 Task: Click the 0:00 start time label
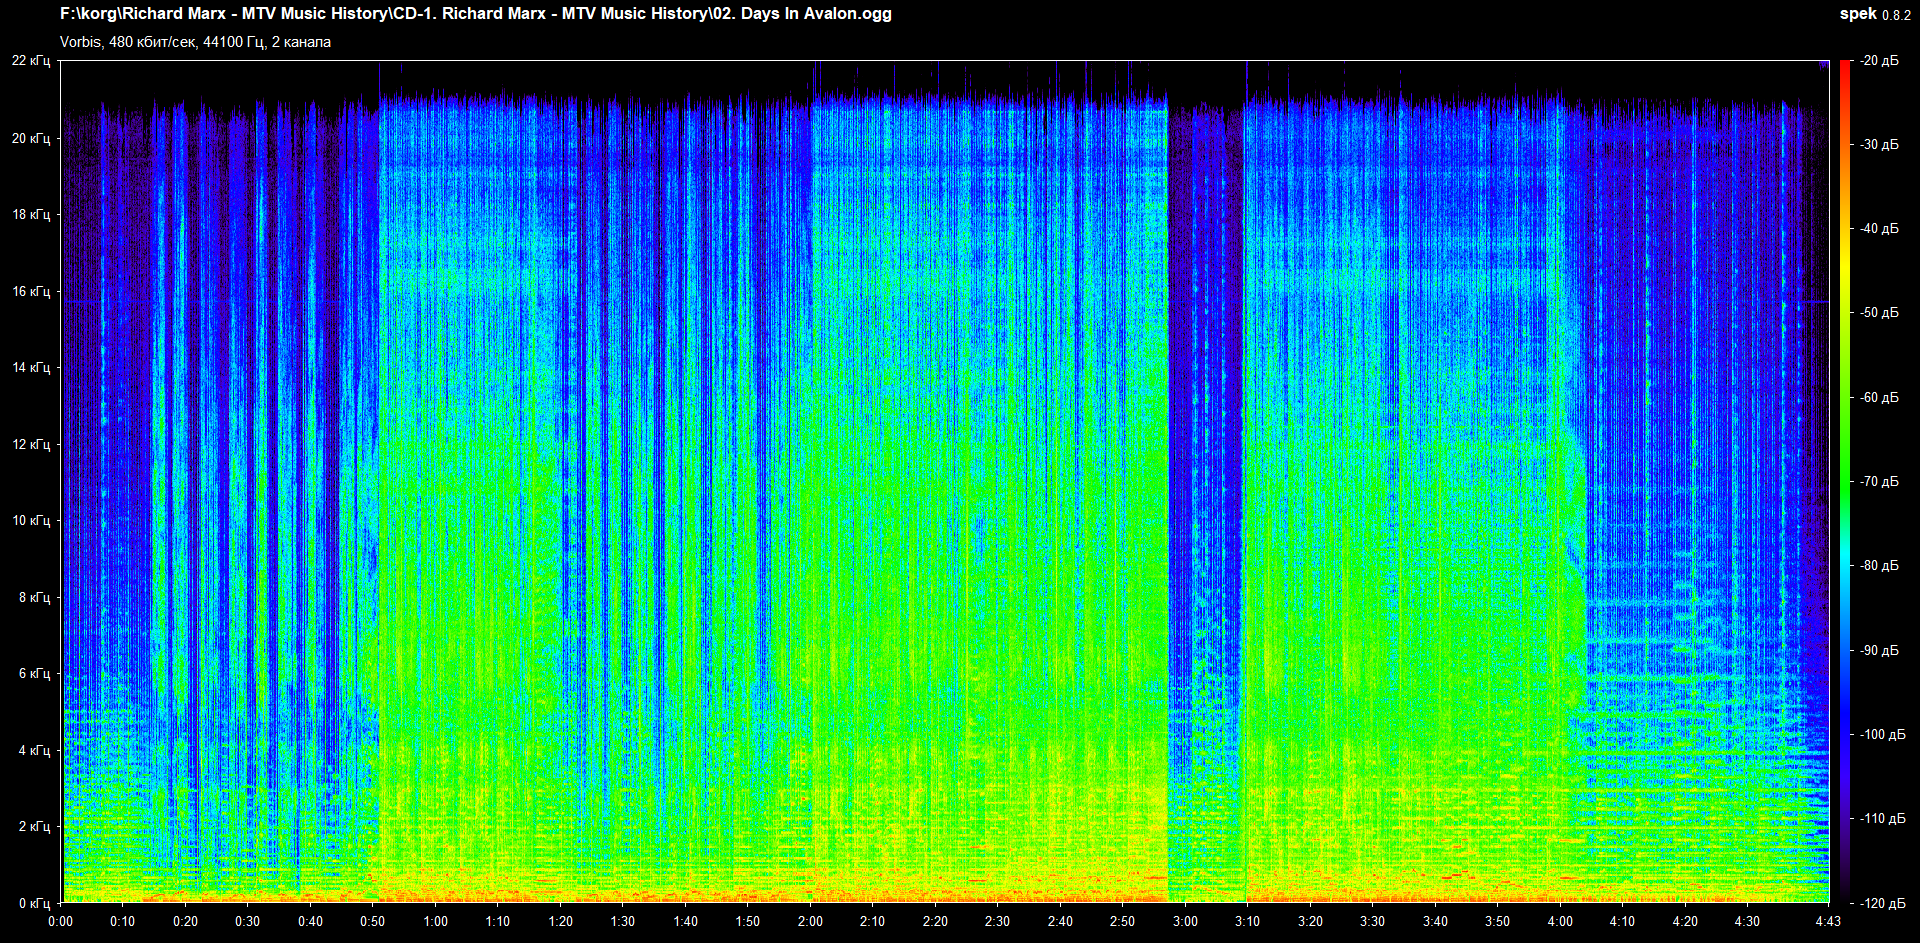pyautogui.click(x=60, y=921)
